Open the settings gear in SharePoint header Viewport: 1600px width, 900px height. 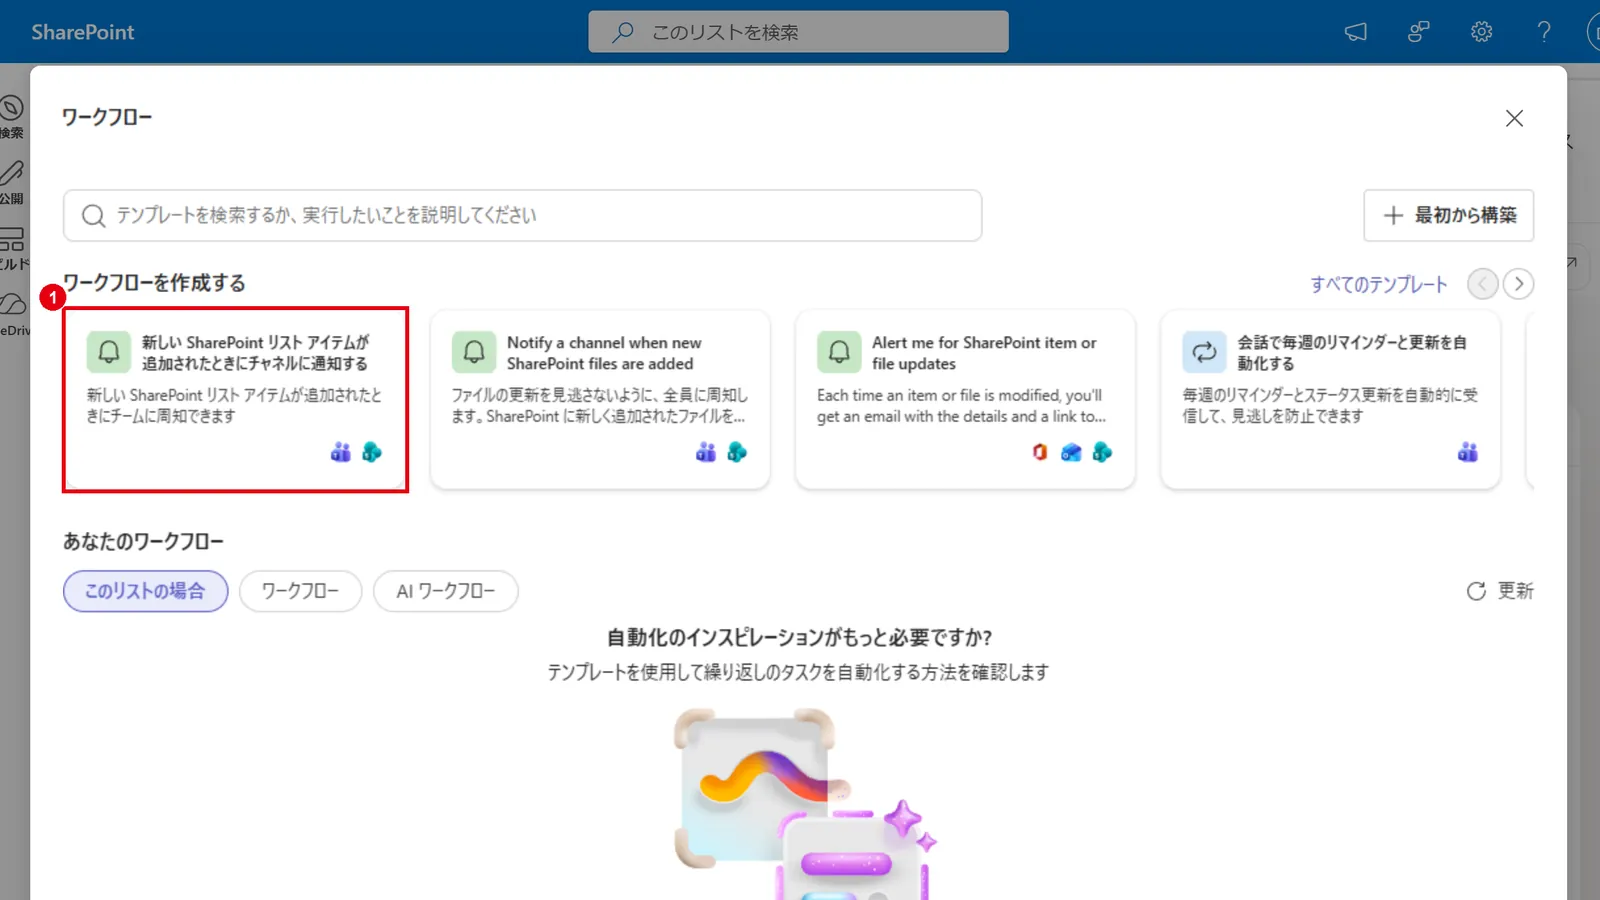(x=1481, y=32)
